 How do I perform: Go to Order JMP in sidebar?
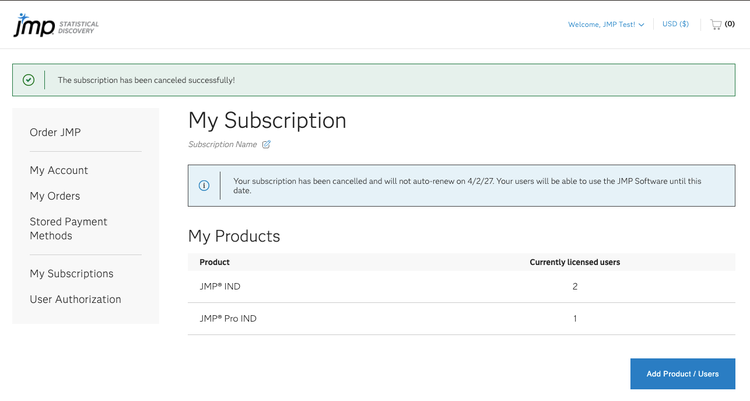click(55, 132)
